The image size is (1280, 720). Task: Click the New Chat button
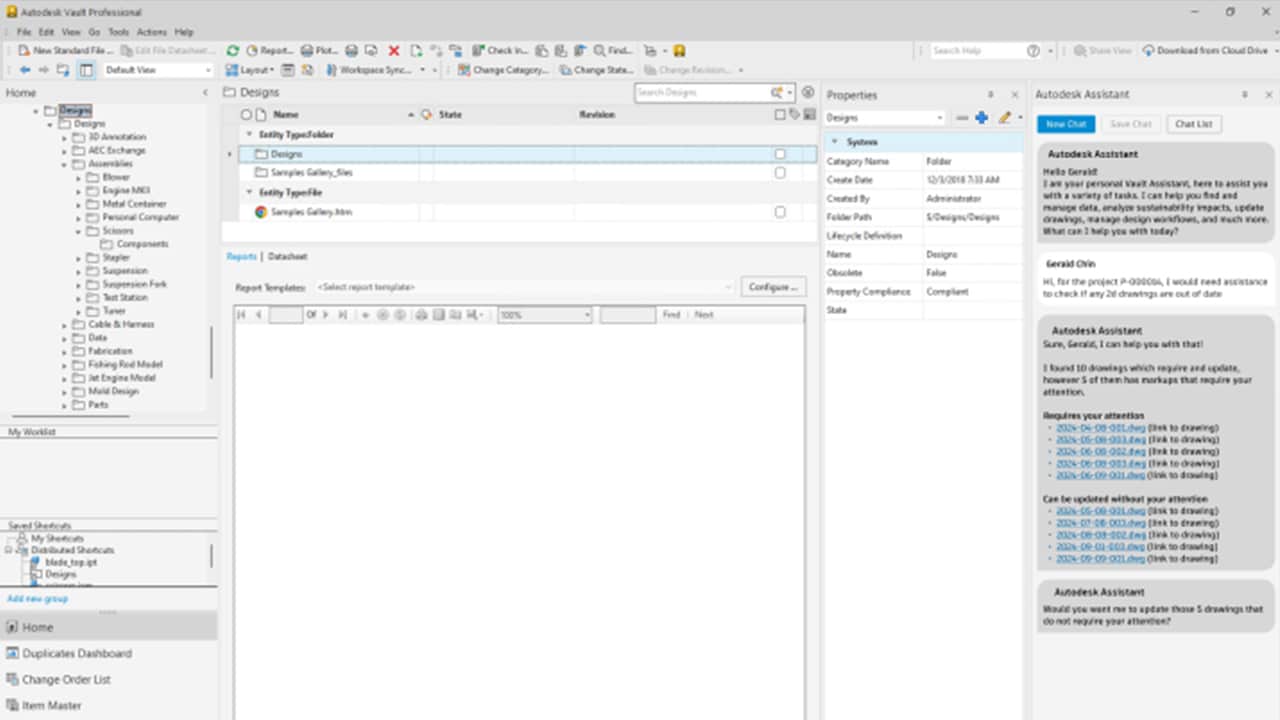click(x=1065, y=124)
